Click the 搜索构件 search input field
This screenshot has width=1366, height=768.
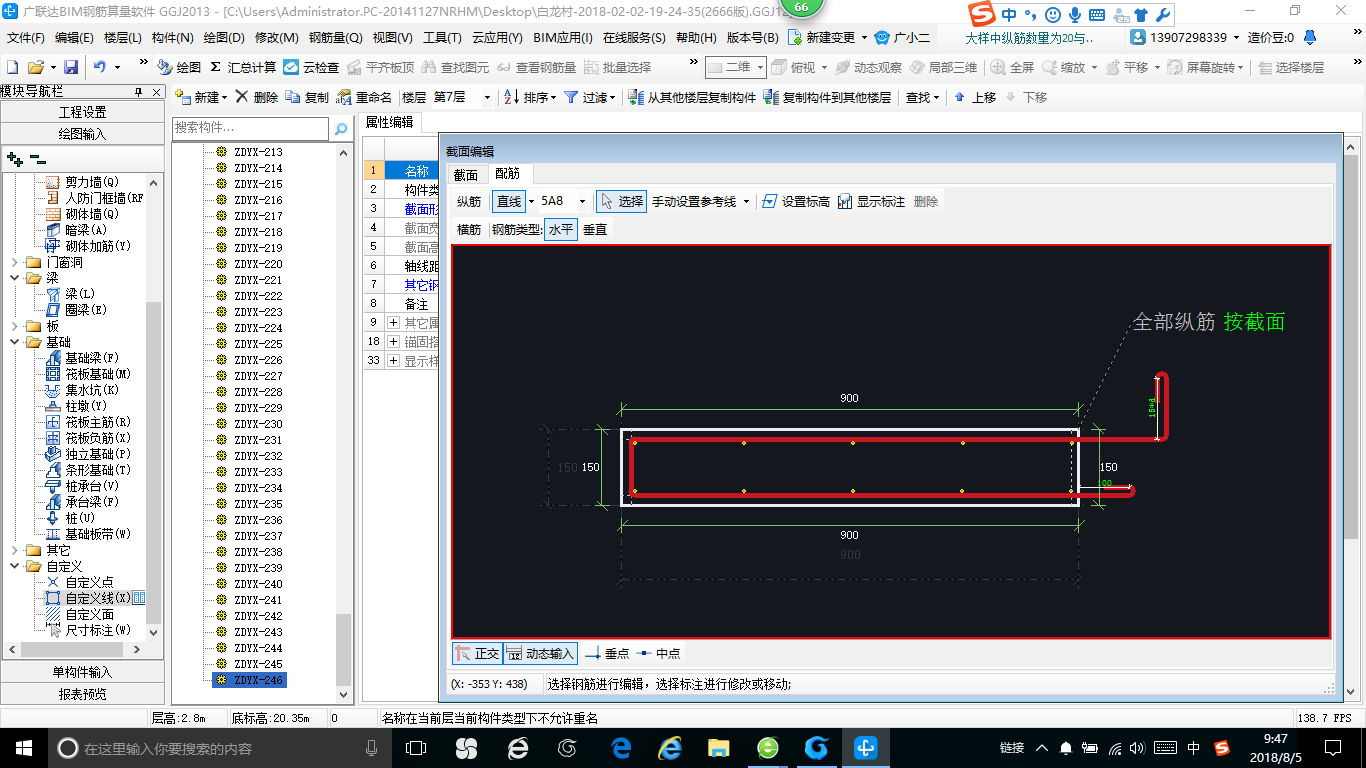(x=250, y=128)
